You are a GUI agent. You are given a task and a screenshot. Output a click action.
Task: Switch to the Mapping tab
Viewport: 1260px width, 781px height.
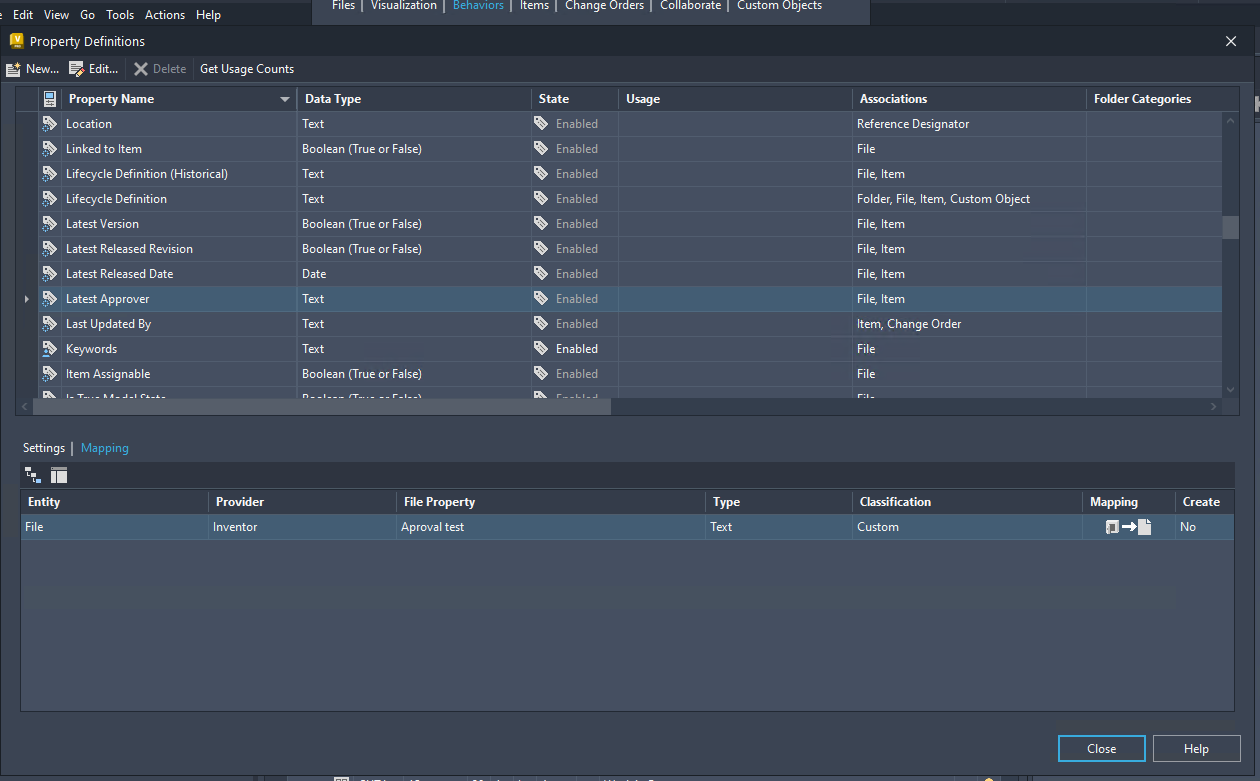105,448
